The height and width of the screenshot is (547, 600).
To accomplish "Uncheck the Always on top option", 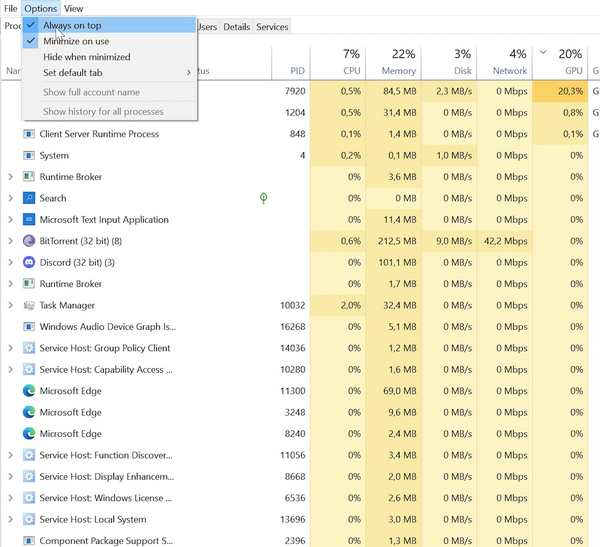I will [72, 25].
